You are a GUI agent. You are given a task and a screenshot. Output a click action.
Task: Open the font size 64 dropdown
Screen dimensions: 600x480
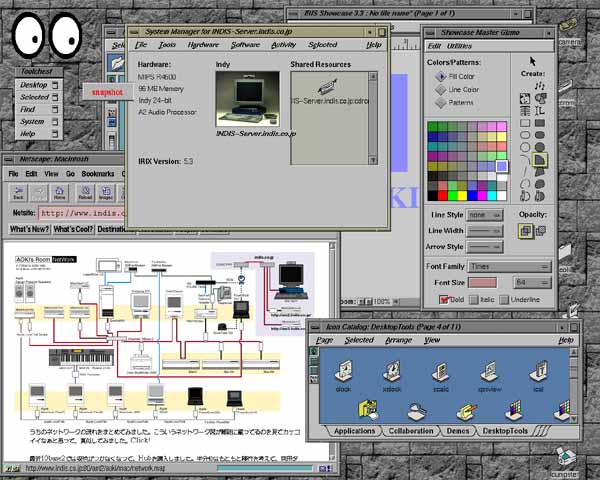(532, 282)
